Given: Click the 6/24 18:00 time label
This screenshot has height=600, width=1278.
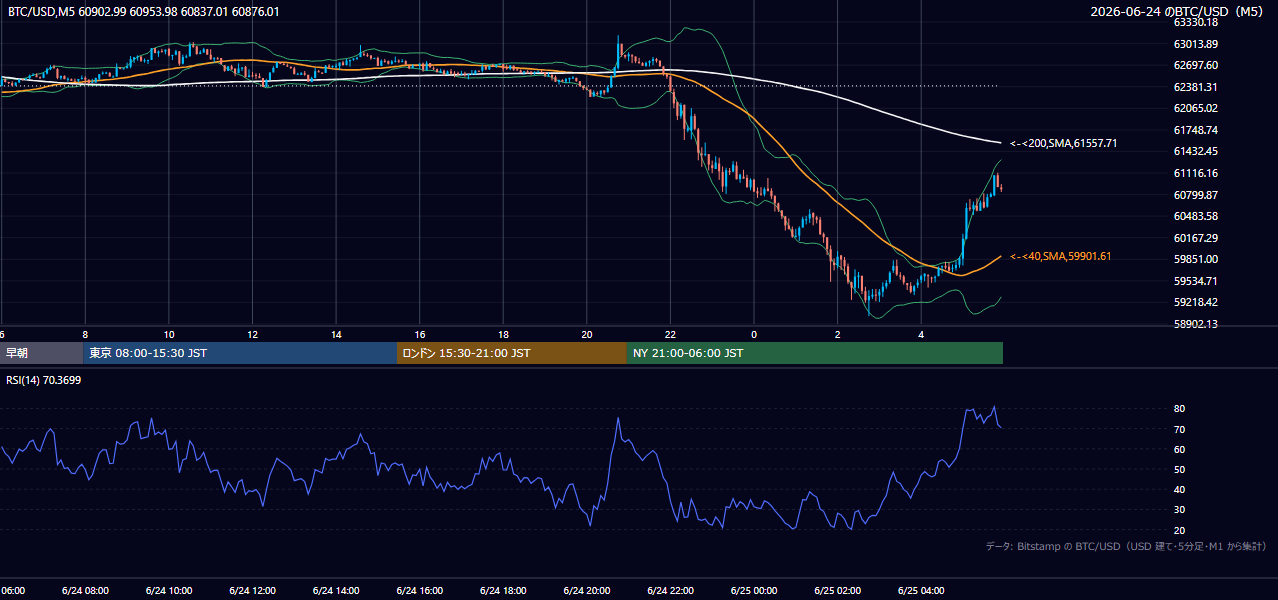Looking at the screenshot, I should [x=503, y=590].
